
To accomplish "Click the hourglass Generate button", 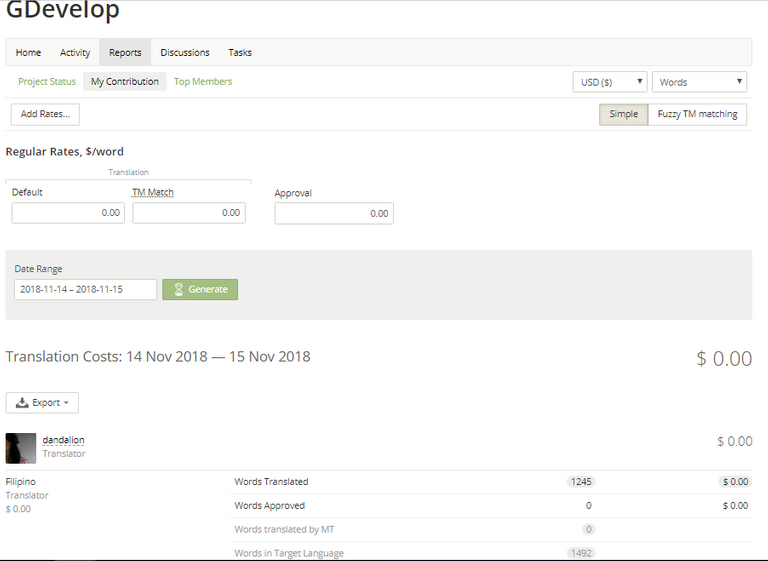I will [200, 289].
